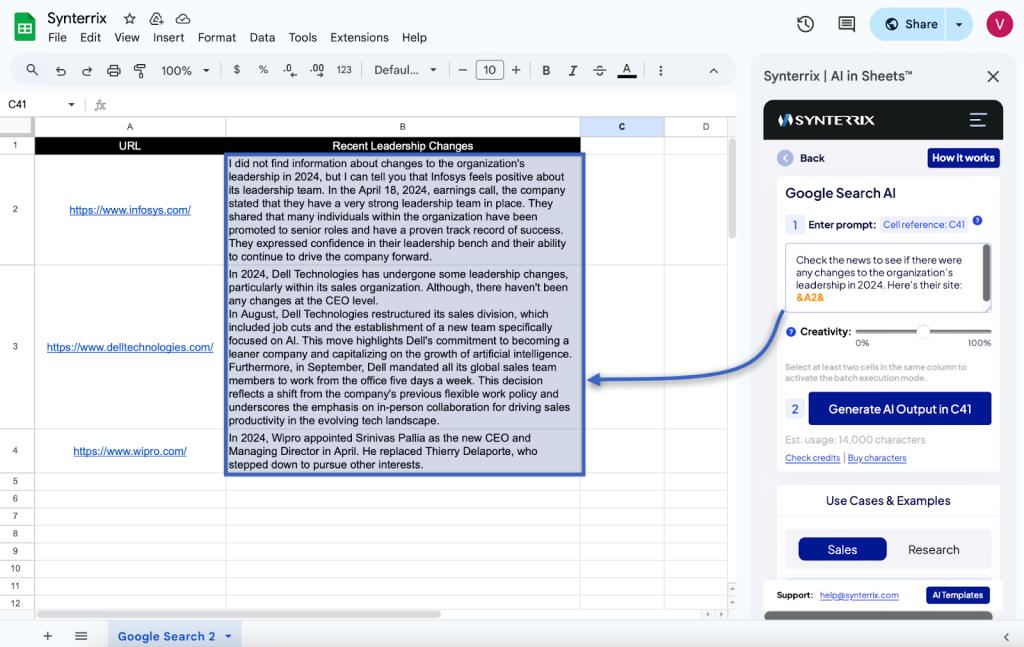
Task: Open the wipro.com link in A4
Action: pyautogui.click(x=130, y=450)
